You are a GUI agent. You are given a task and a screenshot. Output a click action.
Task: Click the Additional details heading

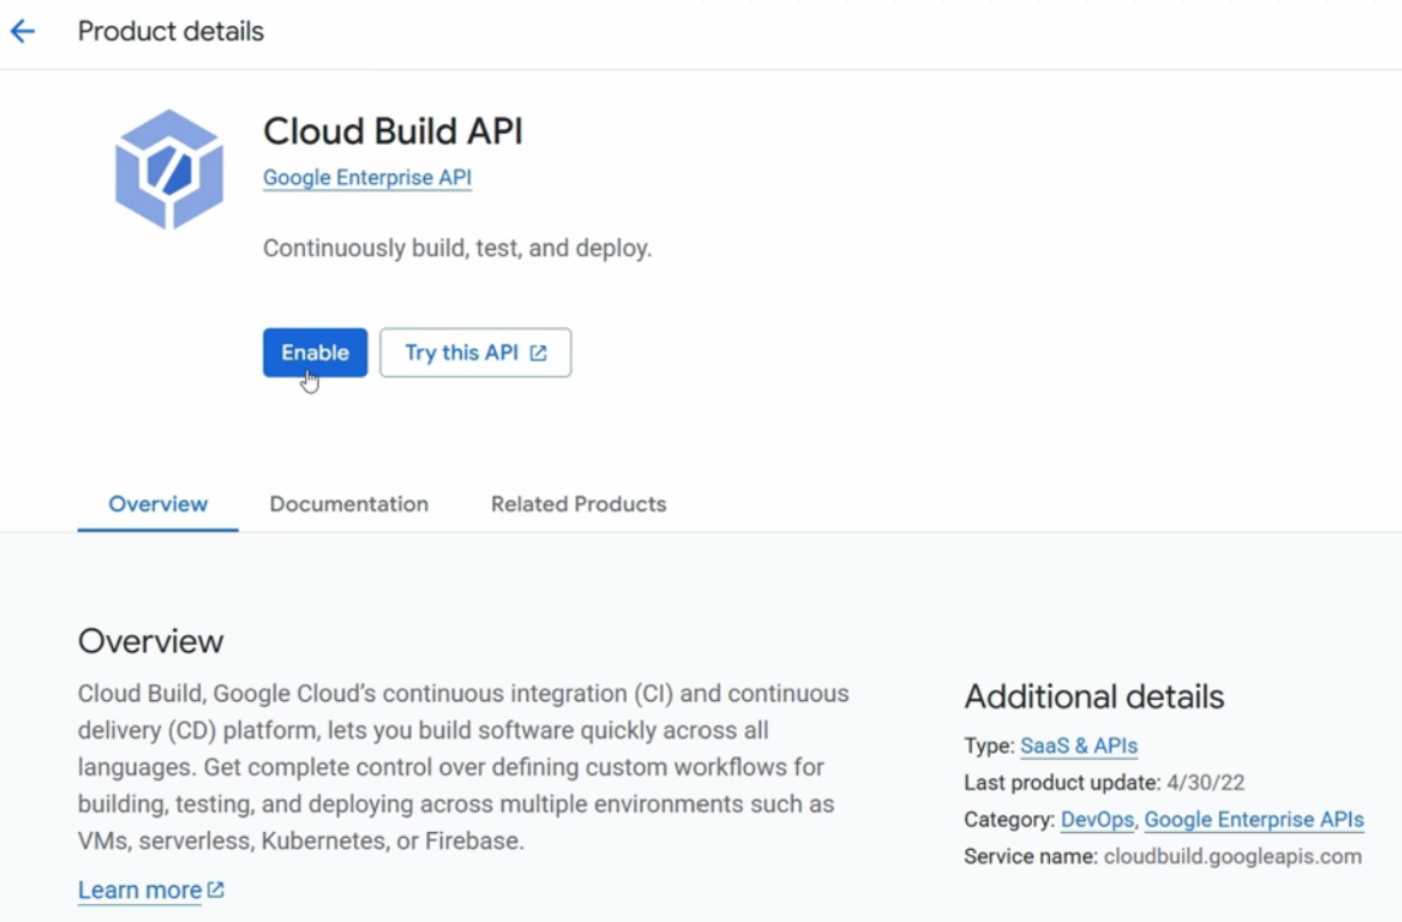point(1094,696)
